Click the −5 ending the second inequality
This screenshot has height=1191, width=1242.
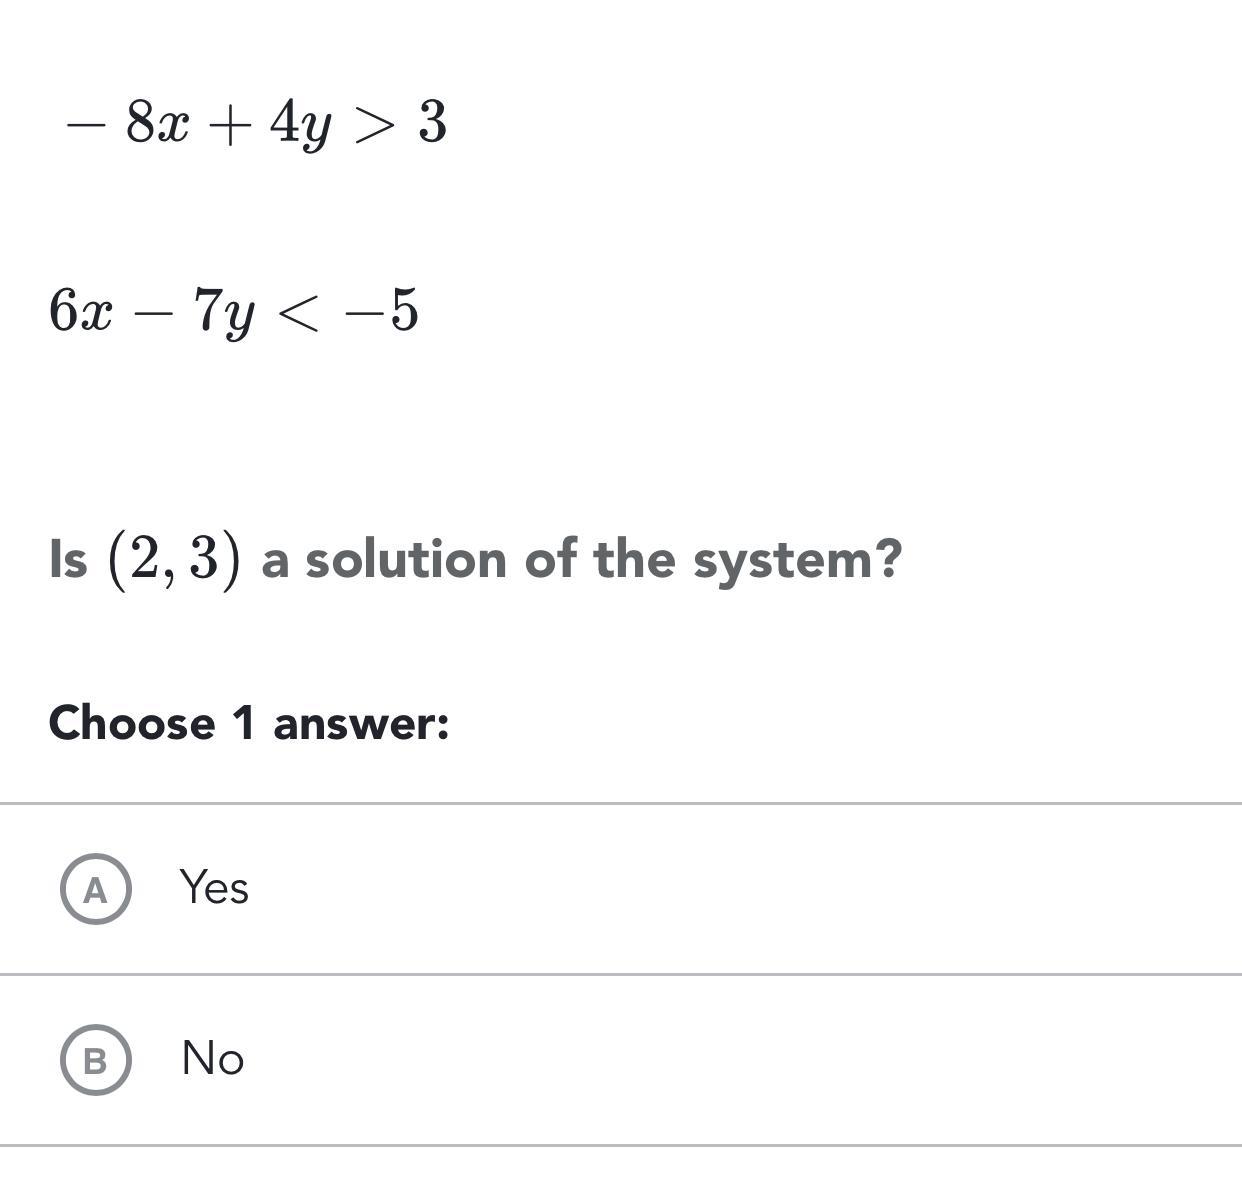pyautogui.click(x=381, y=311)
